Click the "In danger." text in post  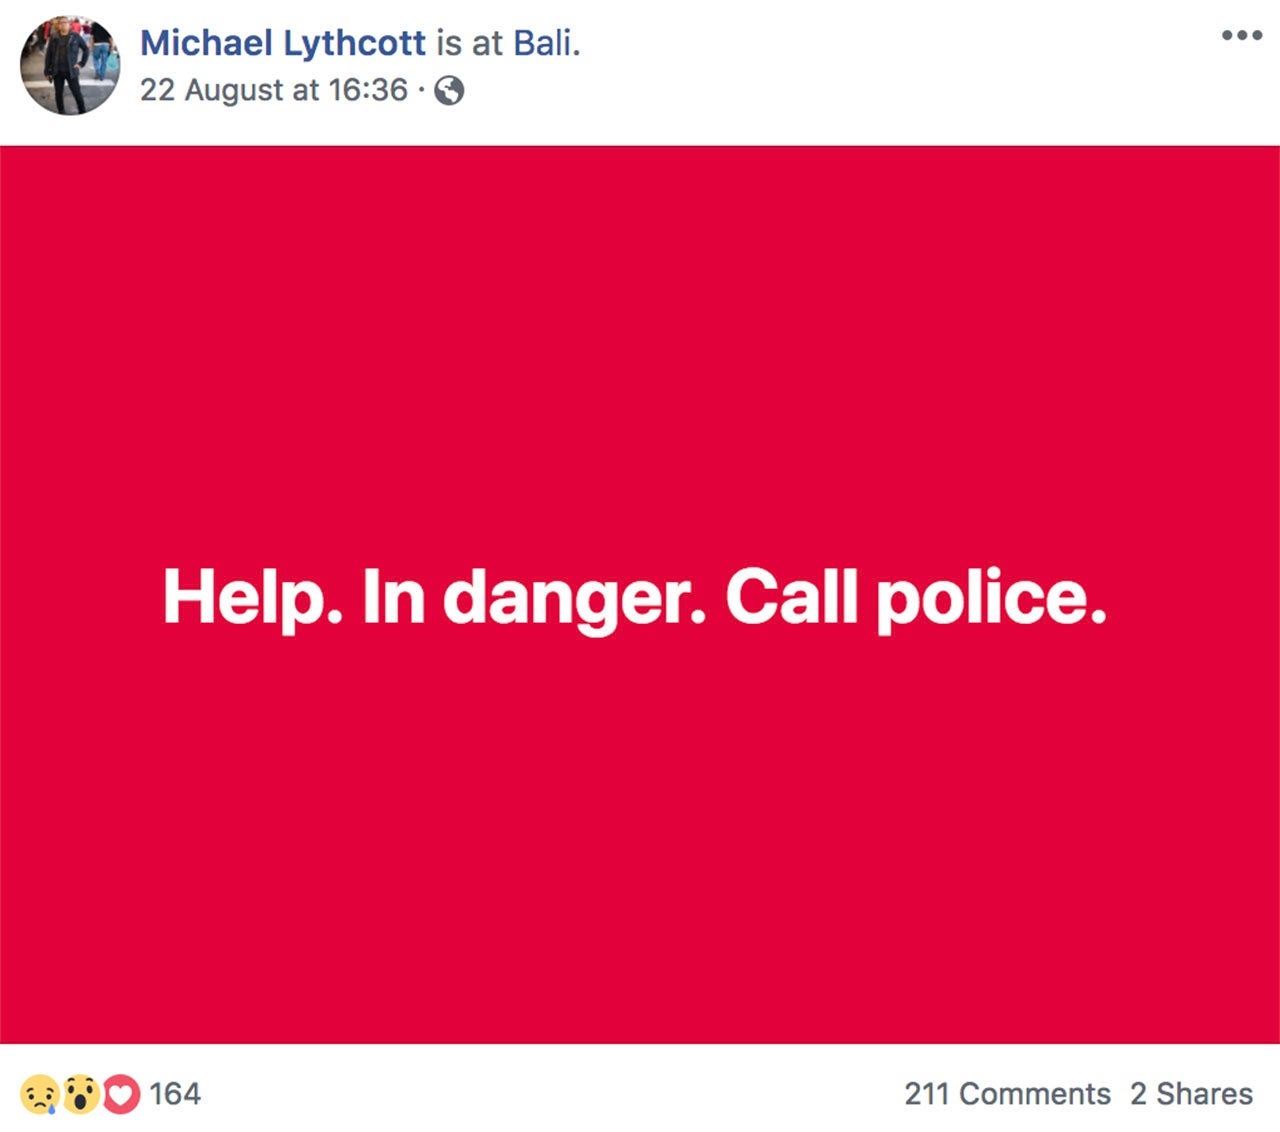(x=534, y=598)
